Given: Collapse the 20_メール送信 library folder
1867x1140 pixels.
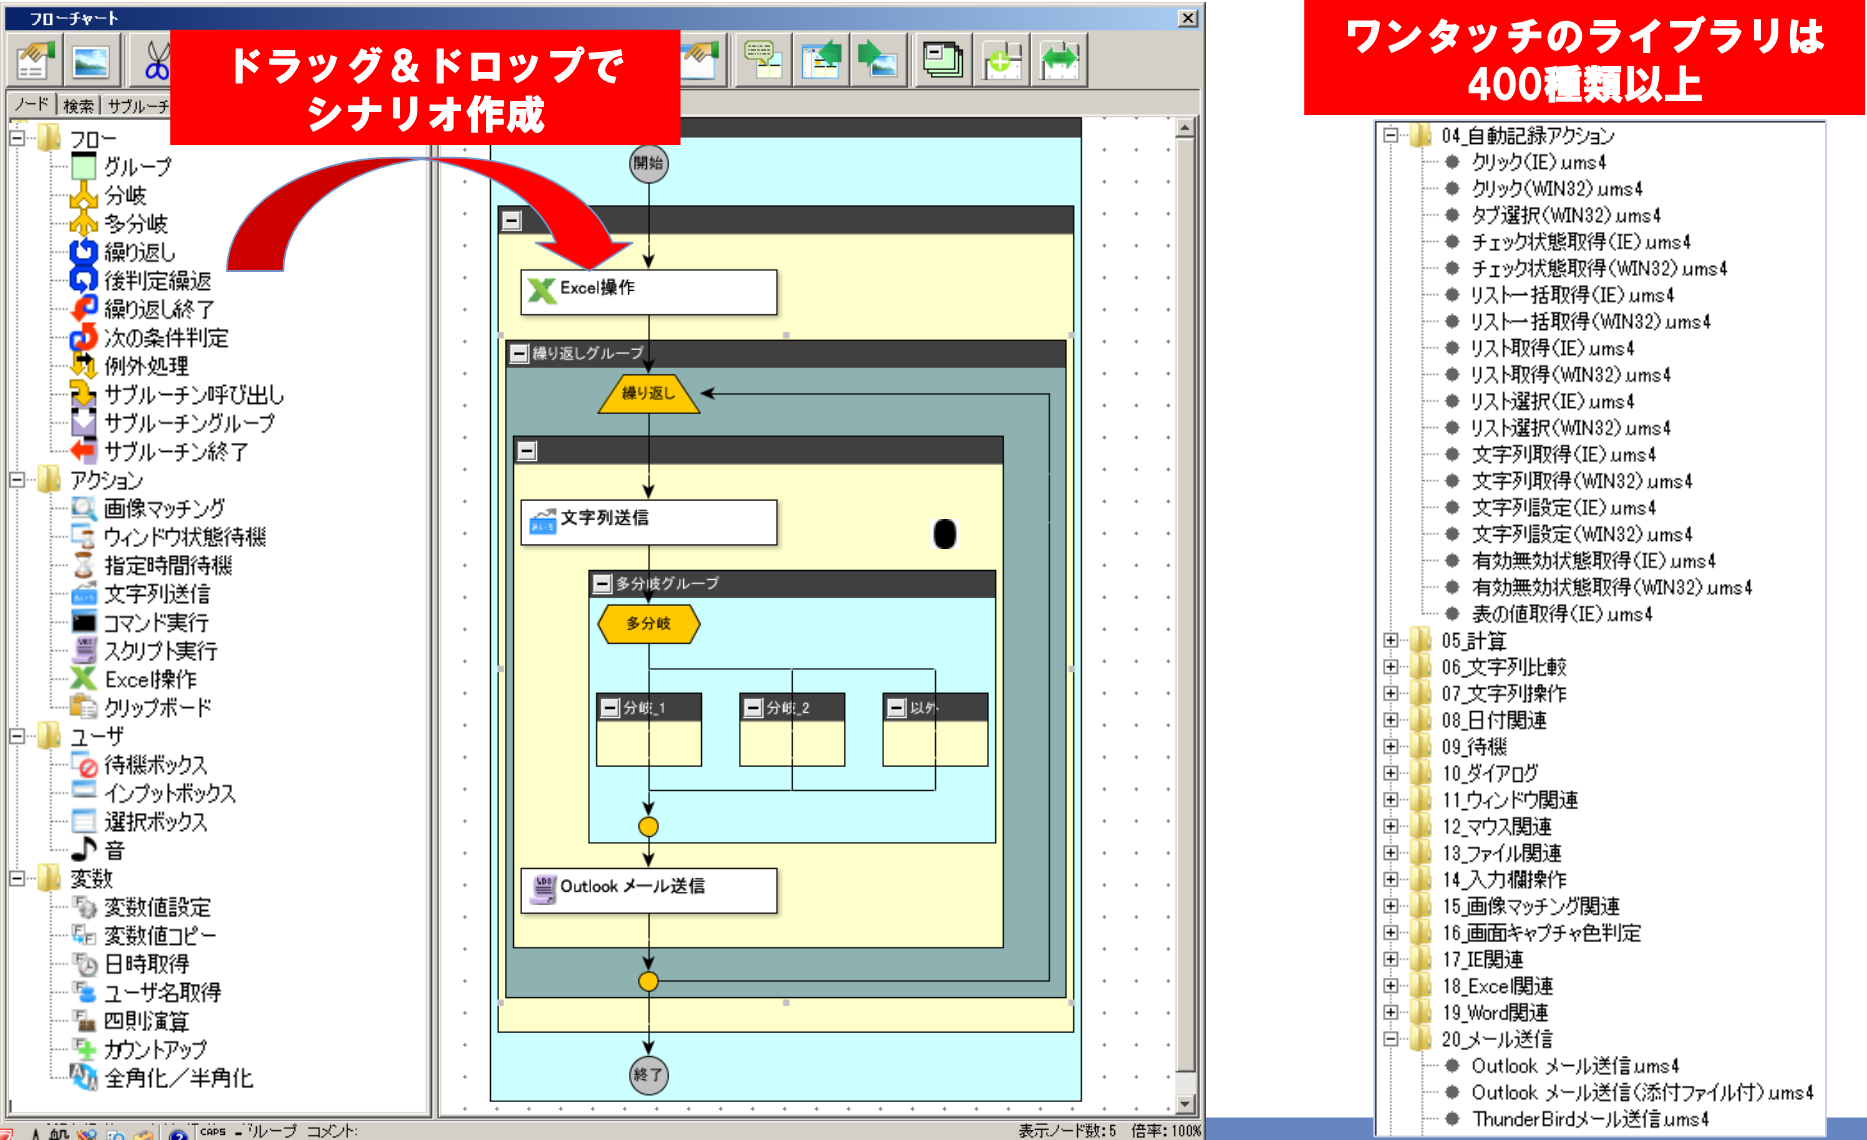Looking at the screenshot, I should (x=1390, y=1039).
